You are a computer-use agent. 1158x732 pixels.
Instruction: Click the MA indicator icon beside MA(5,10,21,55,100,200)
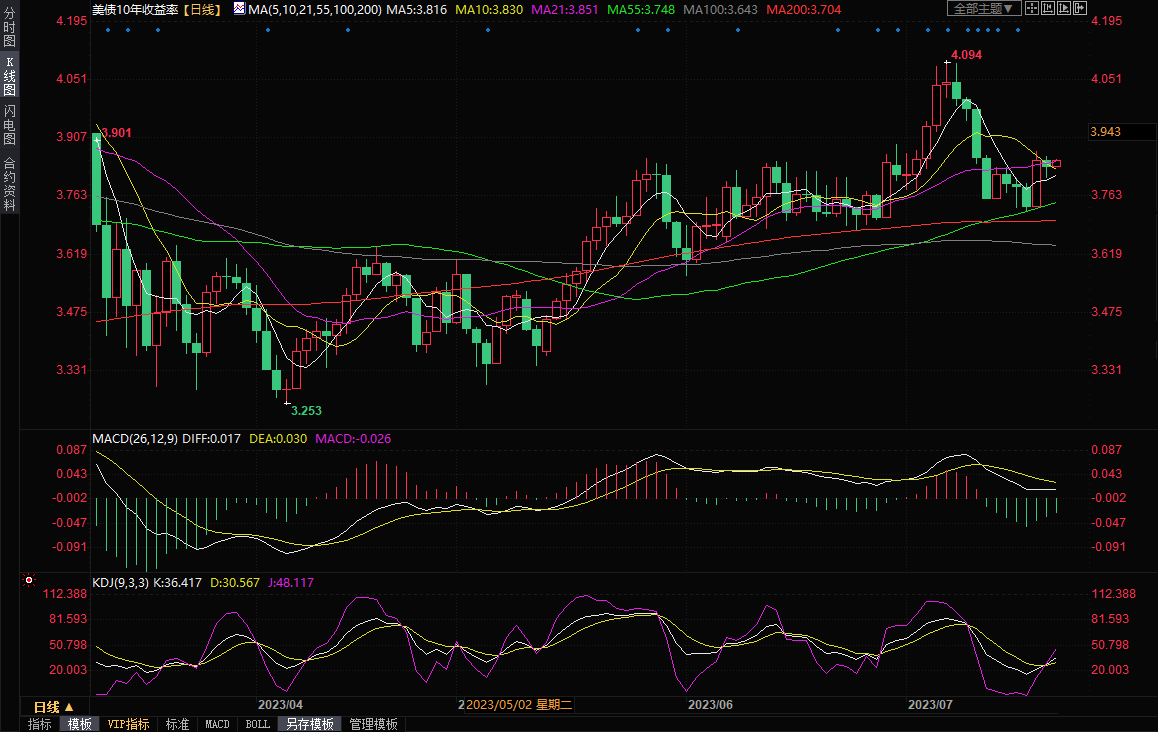coord(238,8)
